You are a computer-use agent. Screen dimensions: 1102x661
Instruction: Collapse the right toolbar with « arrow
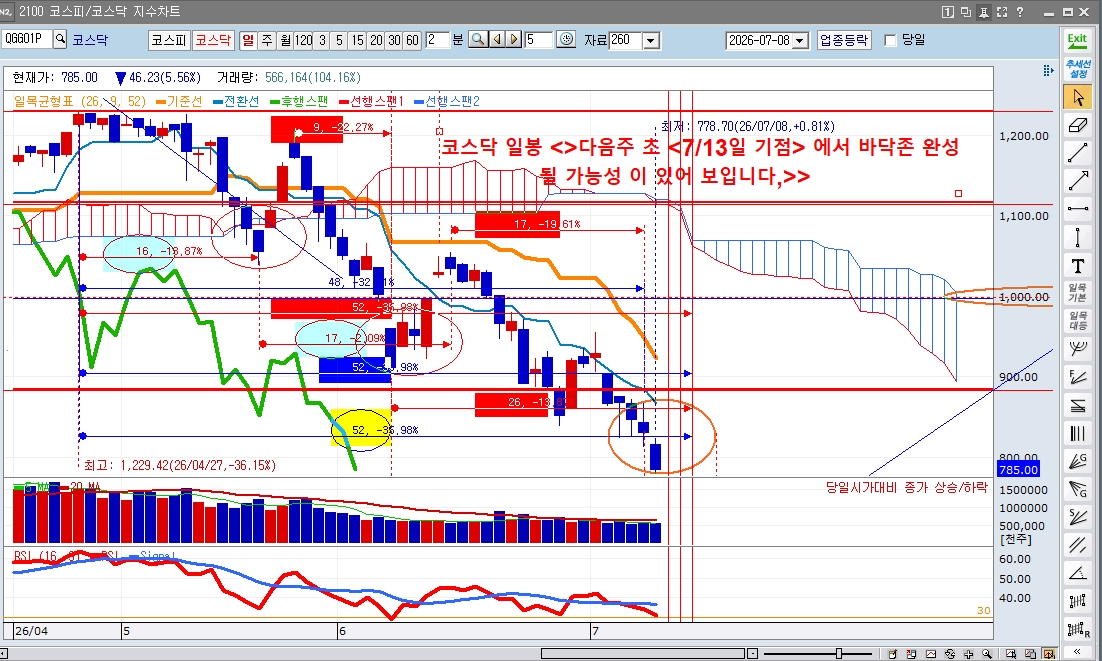click(1077, 651)
